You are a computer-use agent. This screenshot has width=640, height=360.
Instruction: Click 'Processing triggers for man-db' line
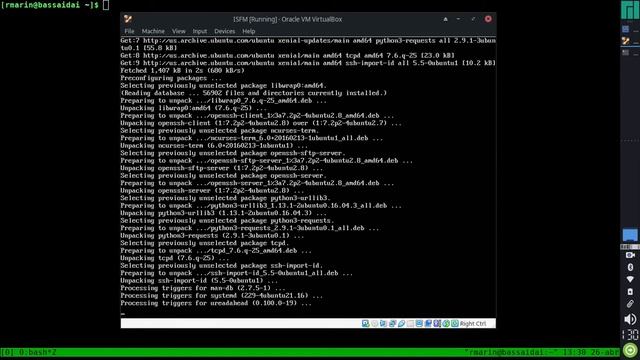pyautogui.click(x=203, y=288)
